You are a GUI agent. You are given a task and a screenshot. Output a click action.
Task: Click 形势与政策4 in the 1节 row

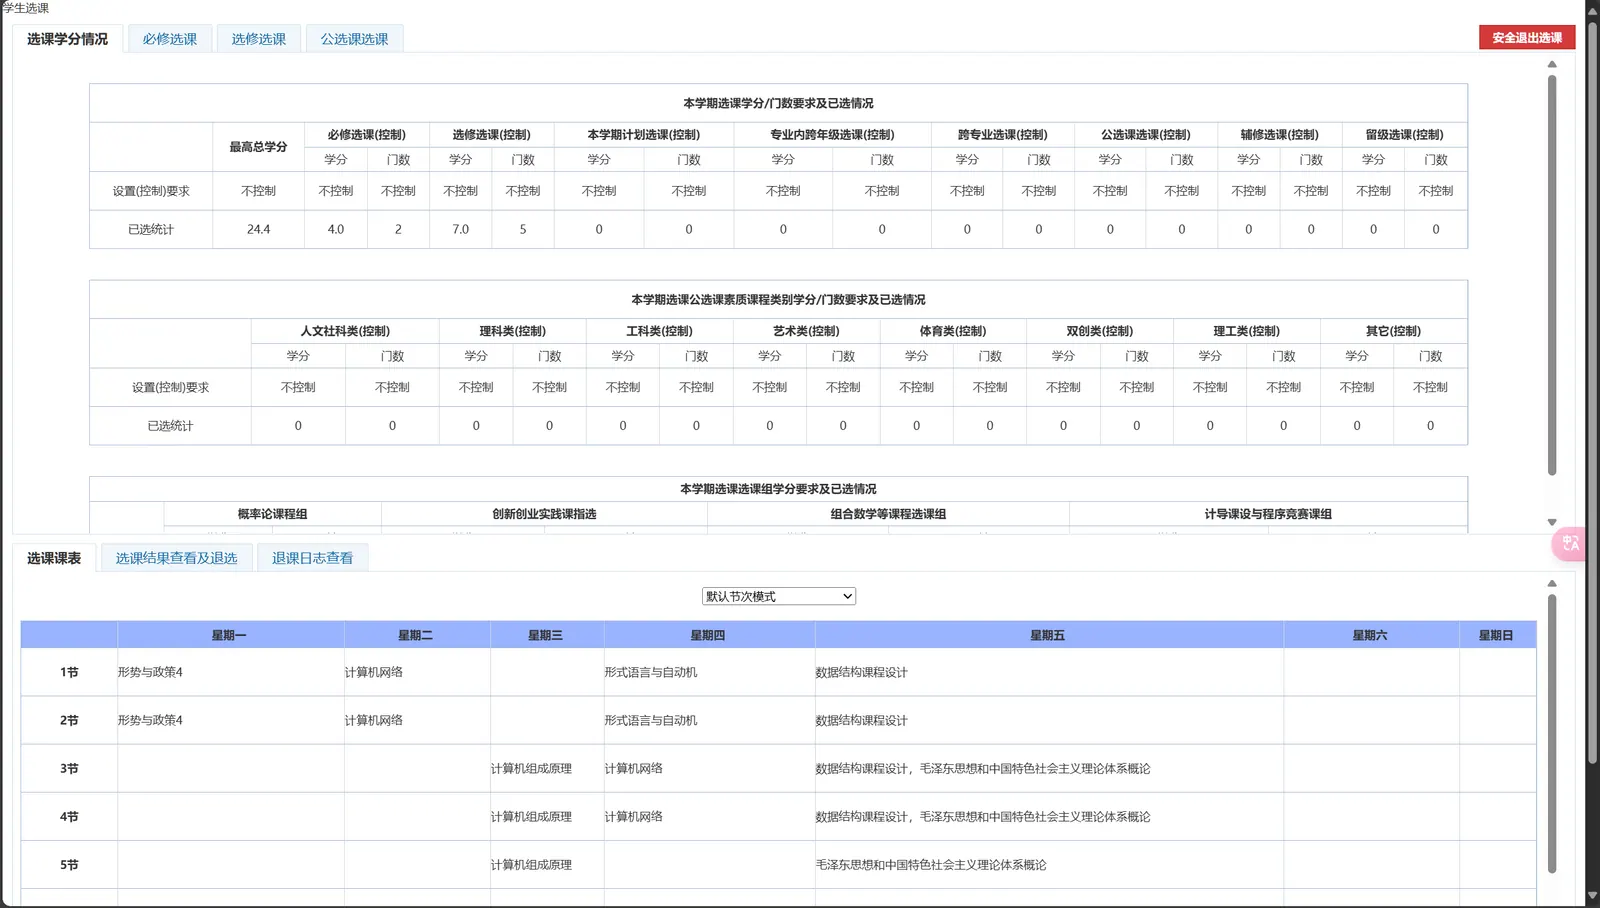pyautogui.click(x=150, y=672)
